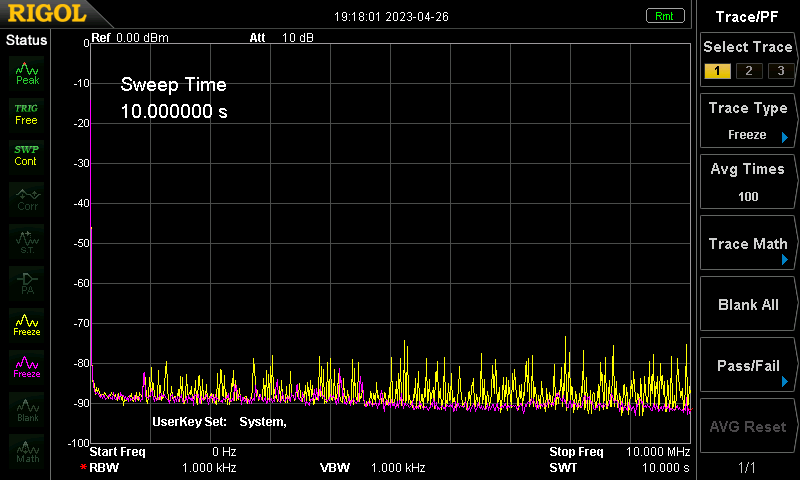Click the yellow Freeze trace icon
Screen dimensions: 800x480
(27, 325)
